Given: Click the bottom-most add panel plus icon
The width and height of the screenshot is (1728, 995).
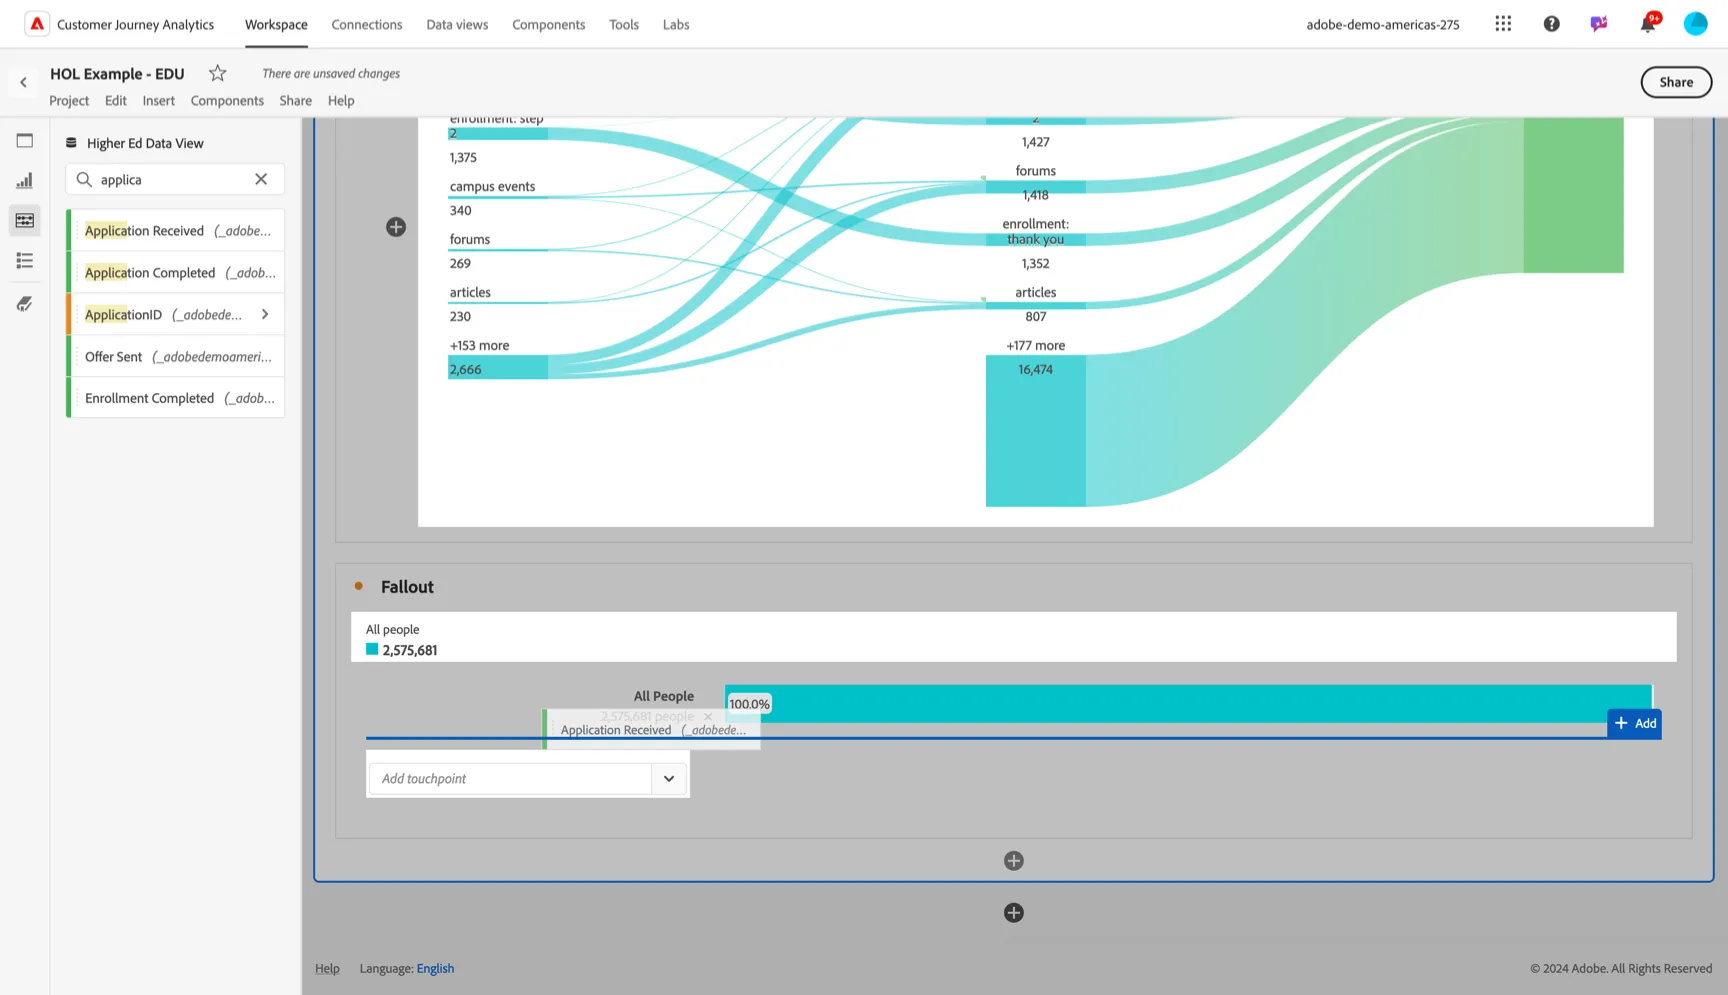Looking at the screenshot, I should (1013, 913).
